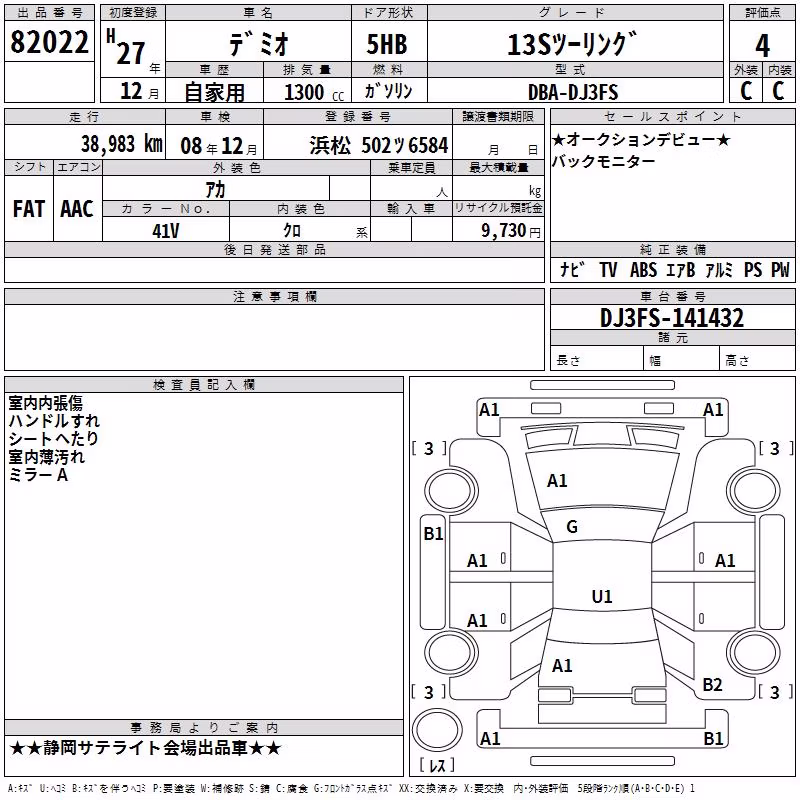This screenshot has height=800, width=800.
Task: Click the overall evaluation score 4
Action: pyautogui.click(x=762, y=45)
